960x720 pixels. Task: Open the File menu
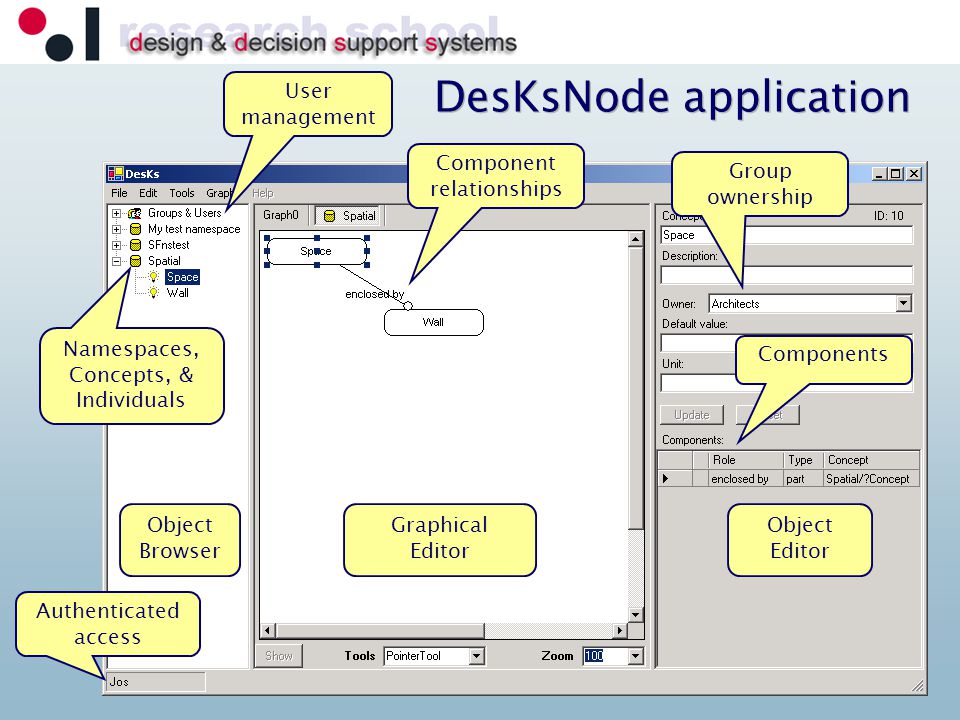pyautogui.click(x=119, y=193)
